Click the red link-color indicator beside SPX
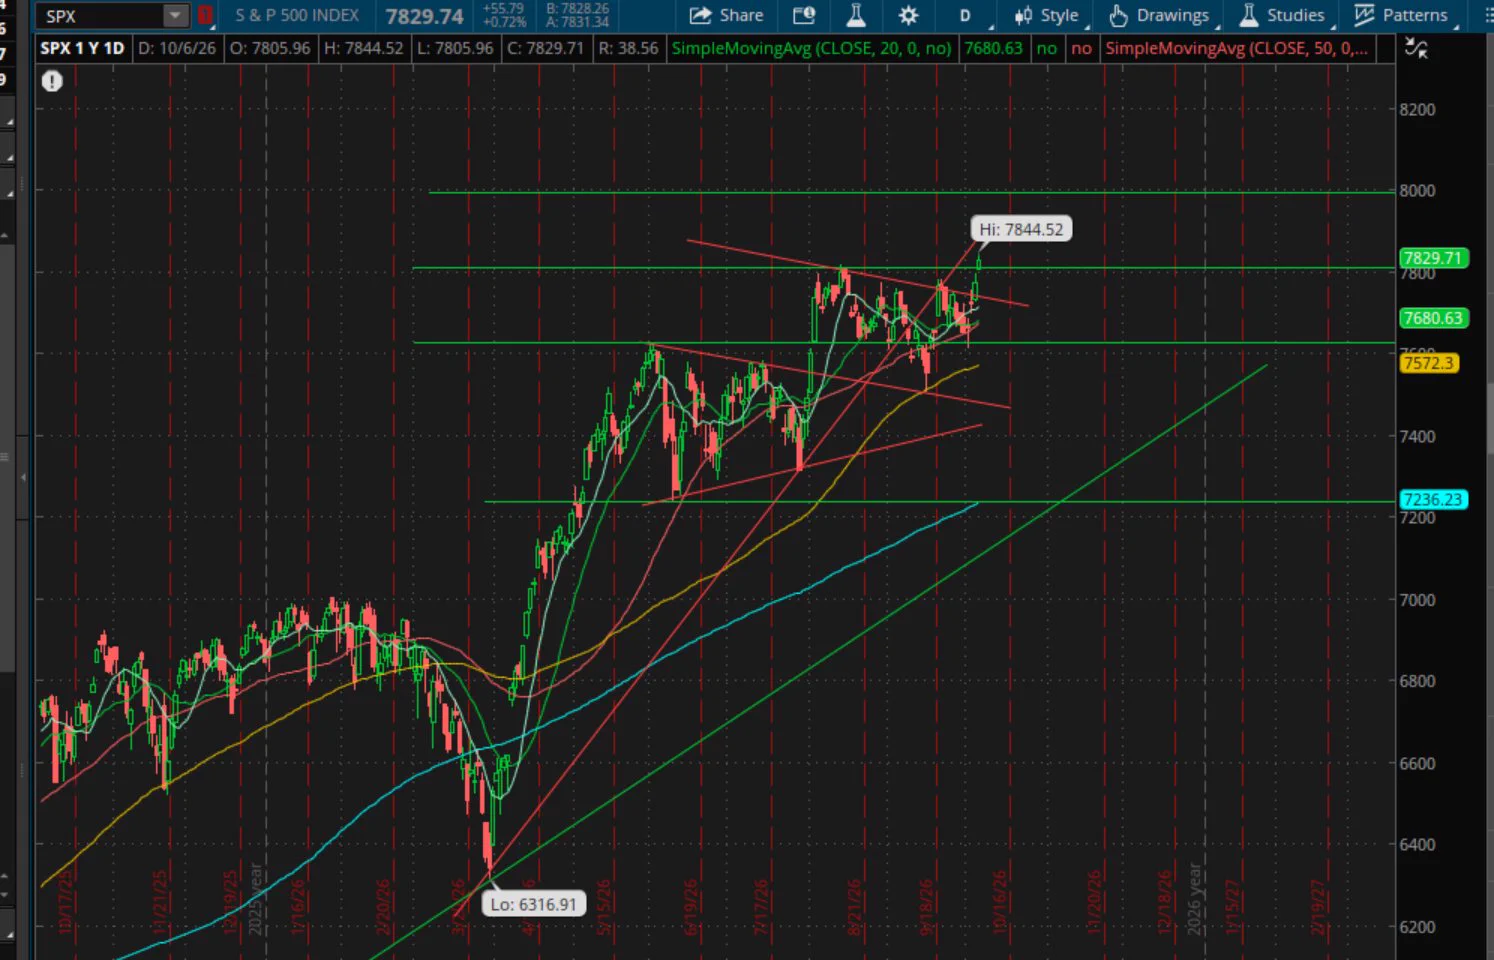This screenshot has height=960, width=1494. point(205,16)
